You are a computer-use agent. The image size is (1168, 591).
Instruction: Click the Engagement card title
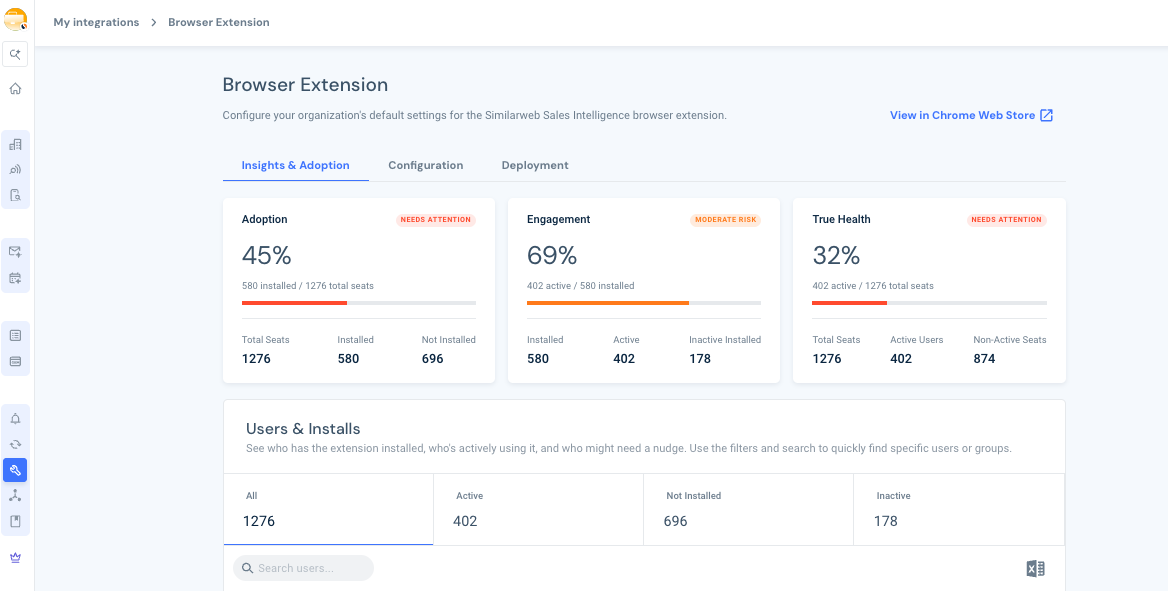click(x=559, y=219)
